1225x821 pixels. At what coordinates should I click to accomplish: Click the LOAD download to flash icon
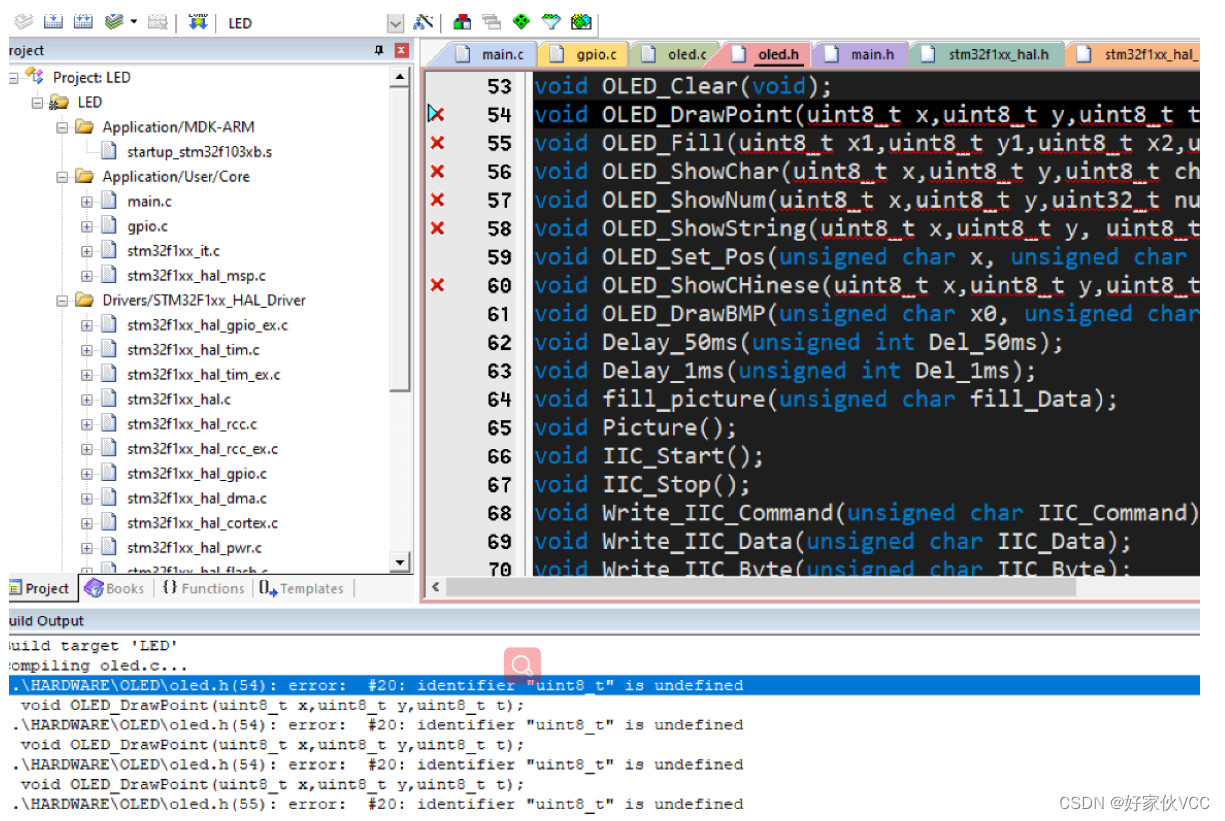point(197,21)
